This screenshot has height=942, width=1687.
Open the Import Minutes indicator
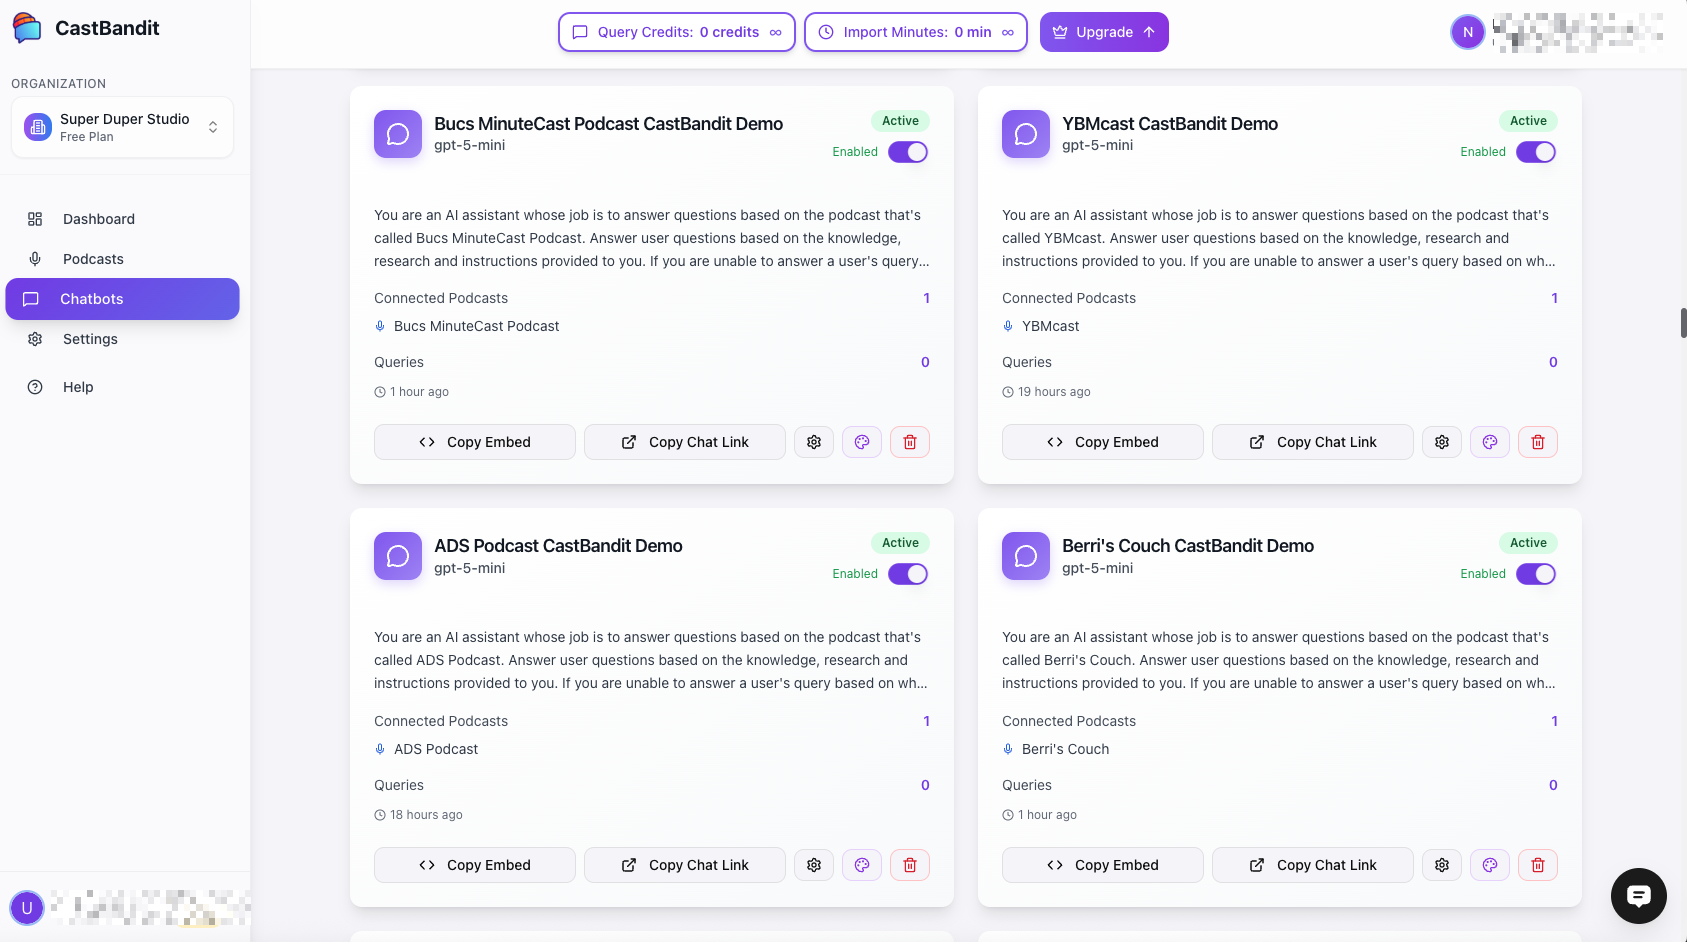point(916,32)
